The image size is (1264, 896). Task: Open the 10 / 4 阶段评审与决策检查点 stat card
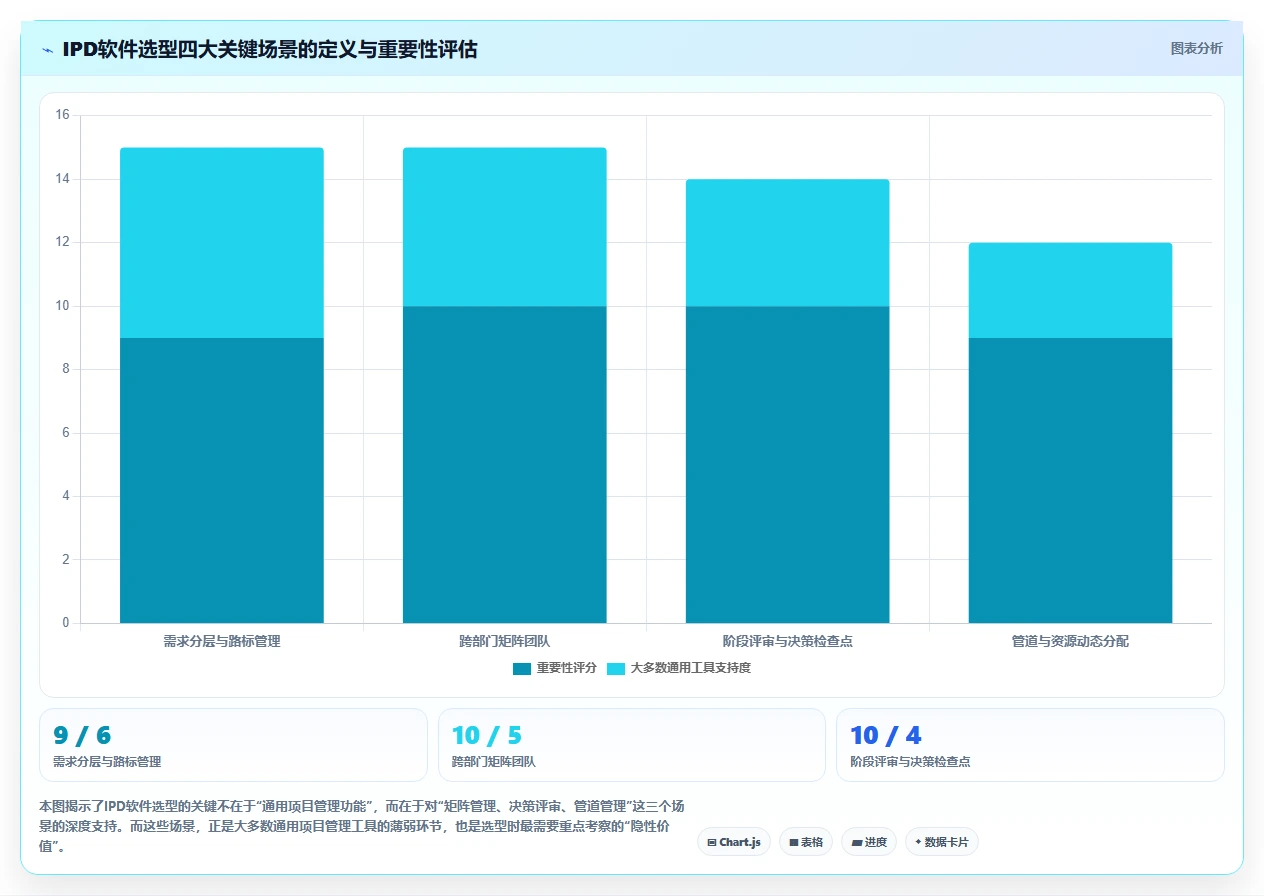[x=1030, y=745]
